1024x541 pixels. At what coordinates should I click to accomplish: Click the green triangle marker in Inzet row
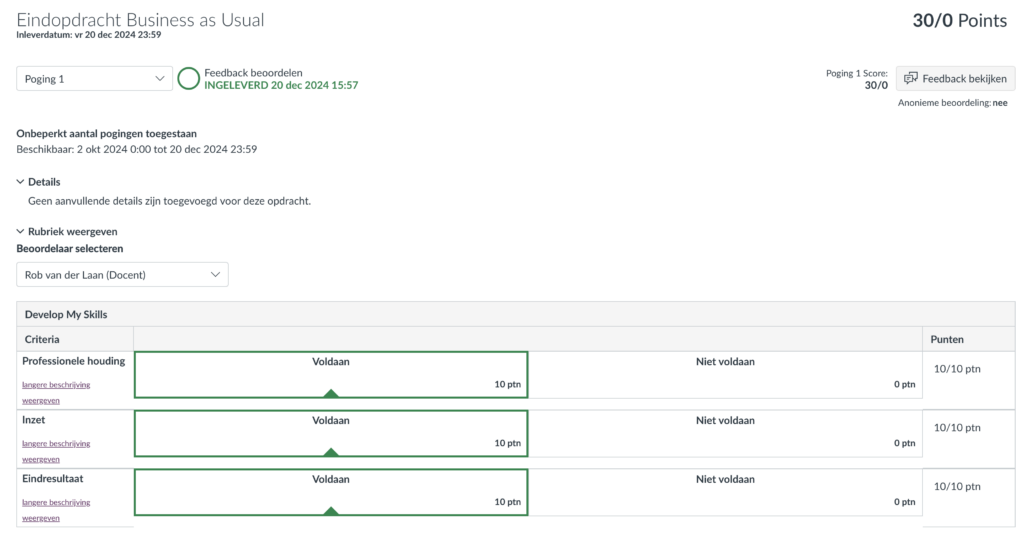coord(331,452)
